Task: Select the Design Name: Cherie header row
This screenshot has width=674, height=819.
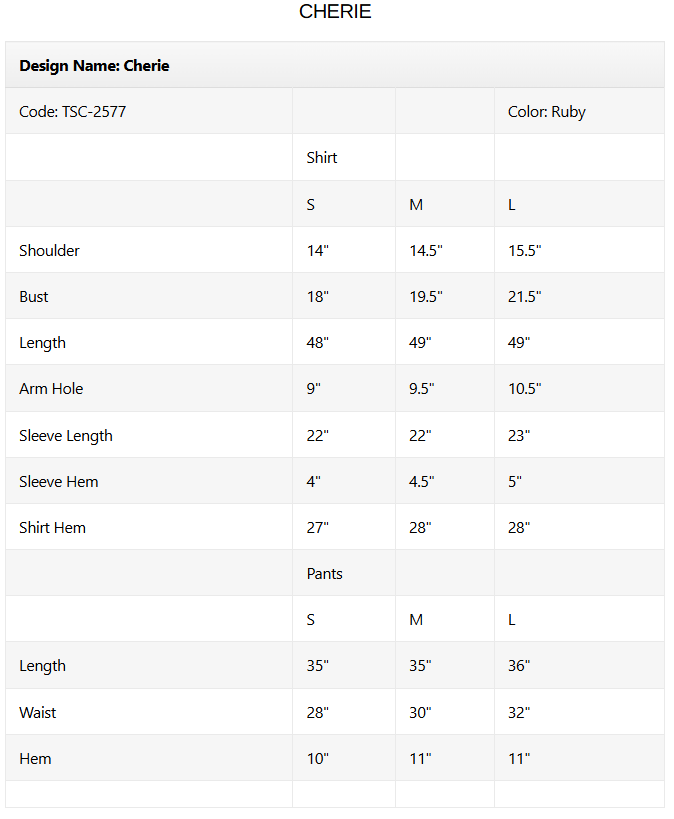Action: tap(94, 66)
